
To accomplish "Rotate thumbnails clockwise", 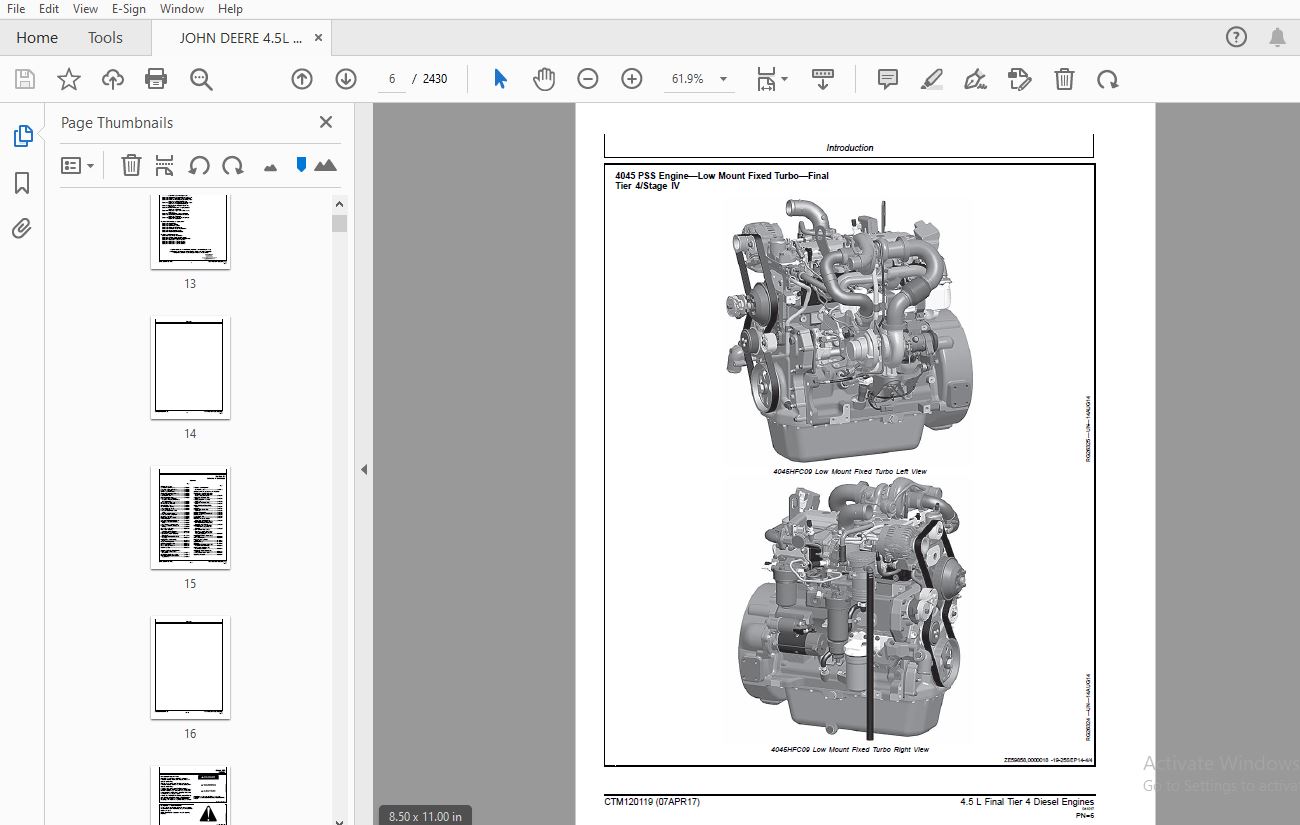I will 233,166.
